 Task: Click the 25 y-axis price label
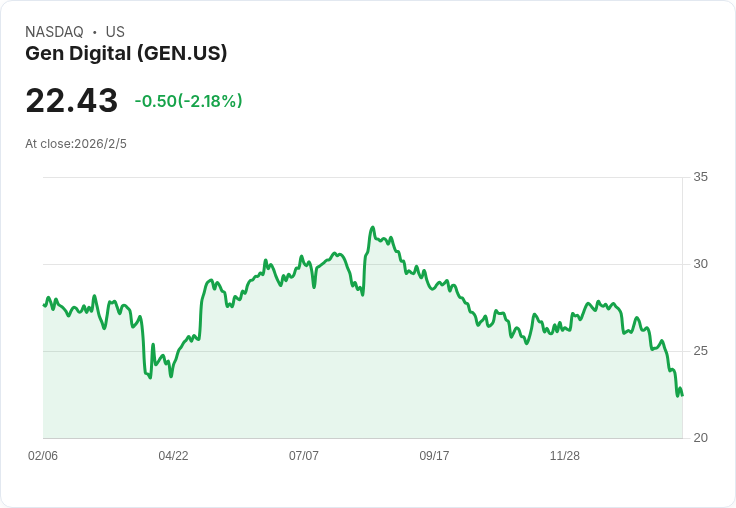point(701,351)
